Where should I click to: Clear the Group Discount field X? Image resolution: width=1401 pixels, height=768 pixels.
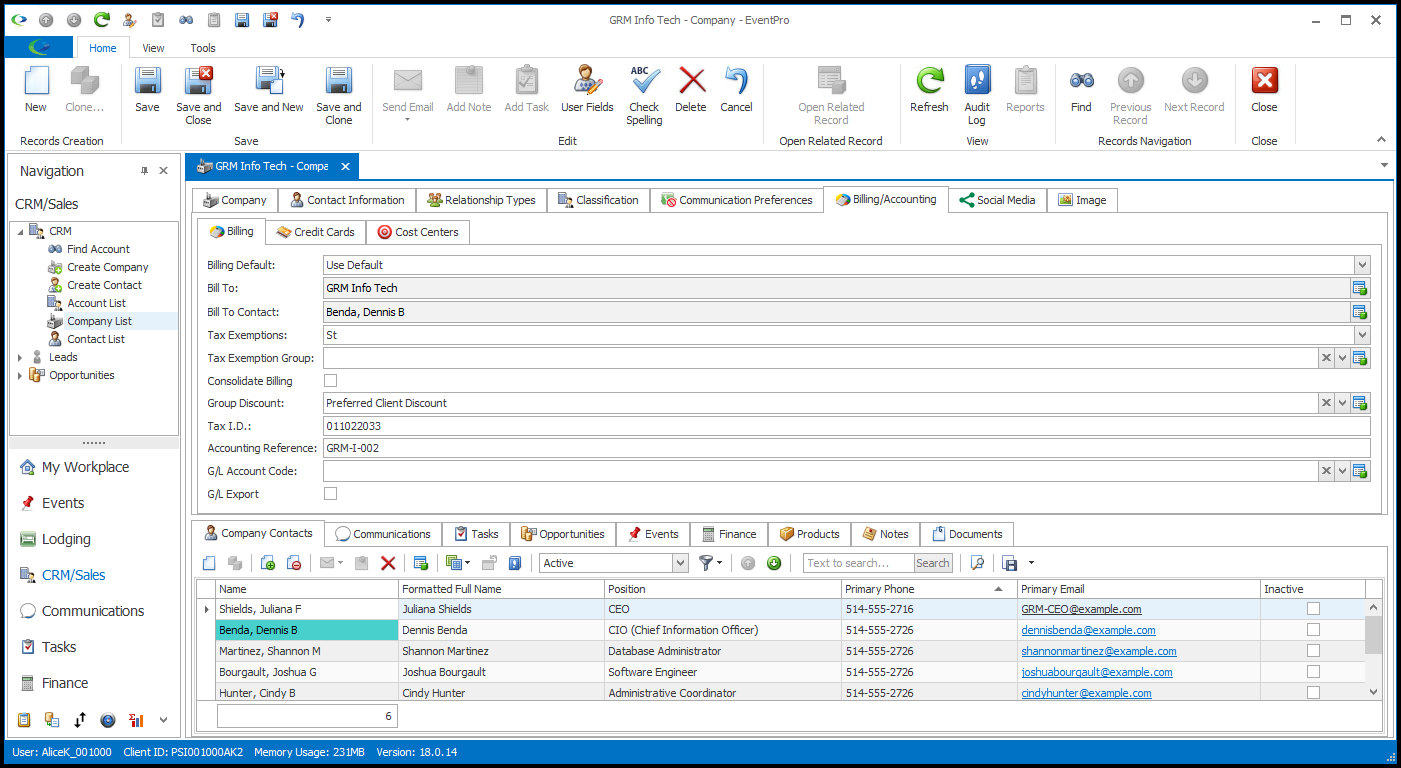[x=1326, y=403]
